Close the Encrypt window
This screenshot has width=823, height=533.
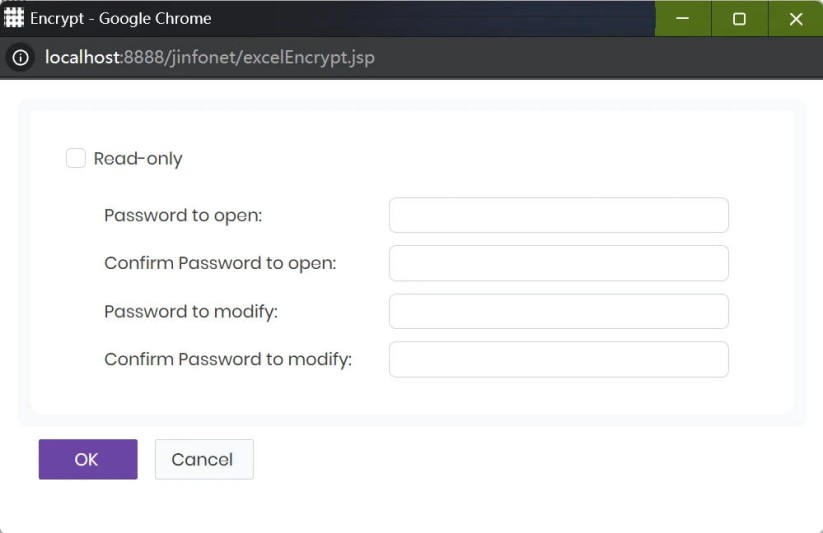pos(796,18)
